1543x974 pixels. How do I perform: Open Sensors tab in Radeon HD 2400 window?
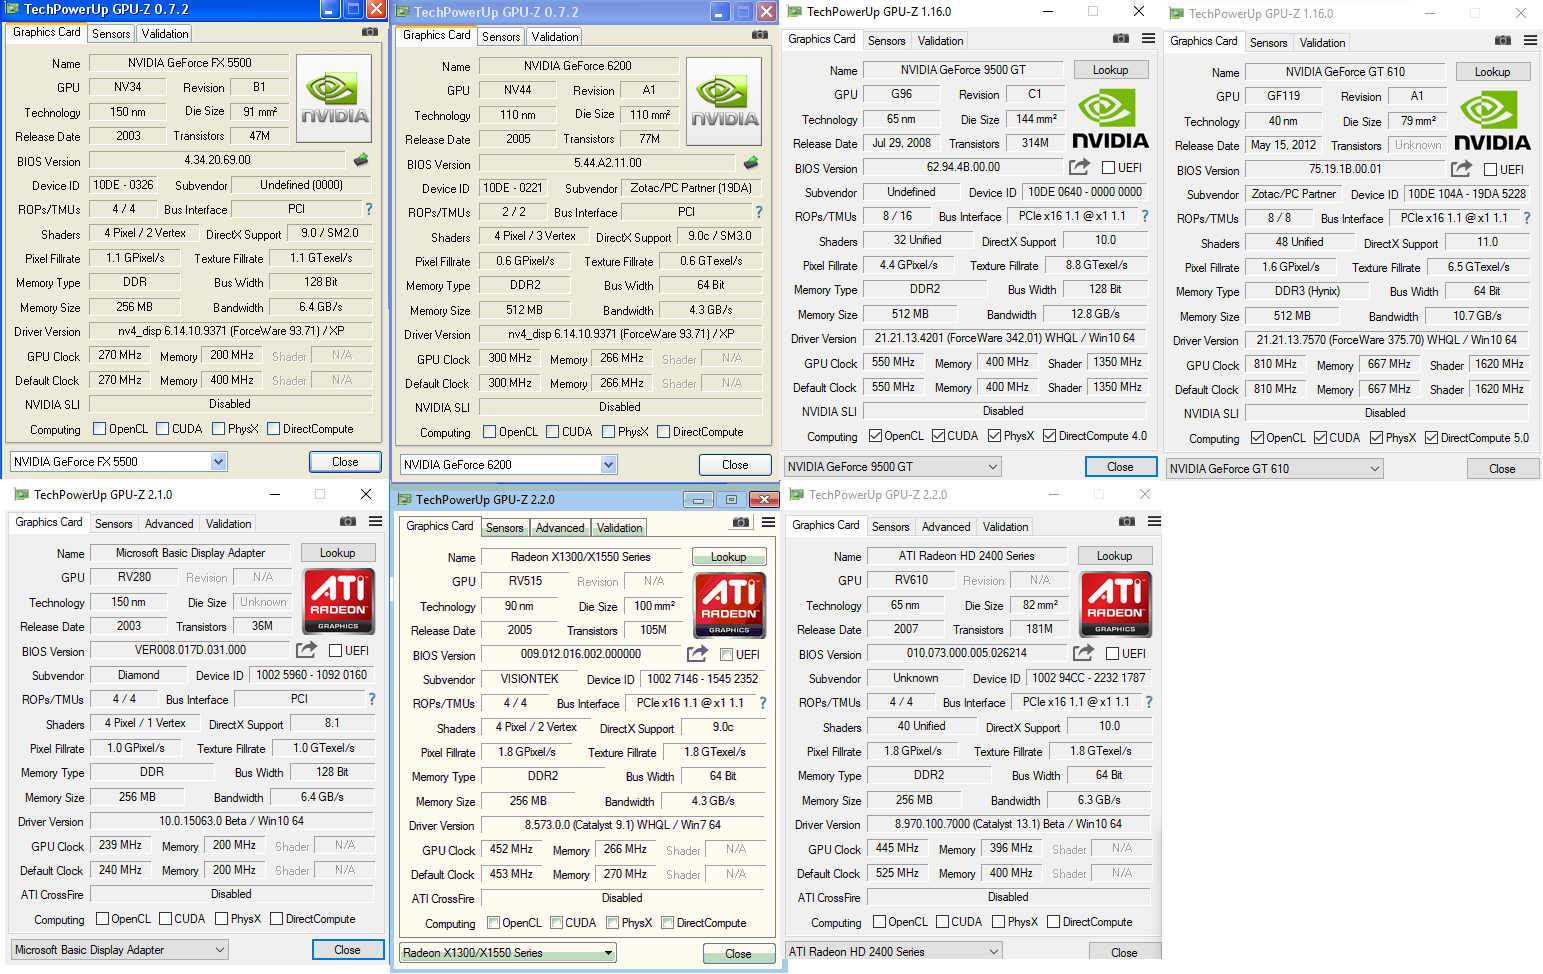890,527
